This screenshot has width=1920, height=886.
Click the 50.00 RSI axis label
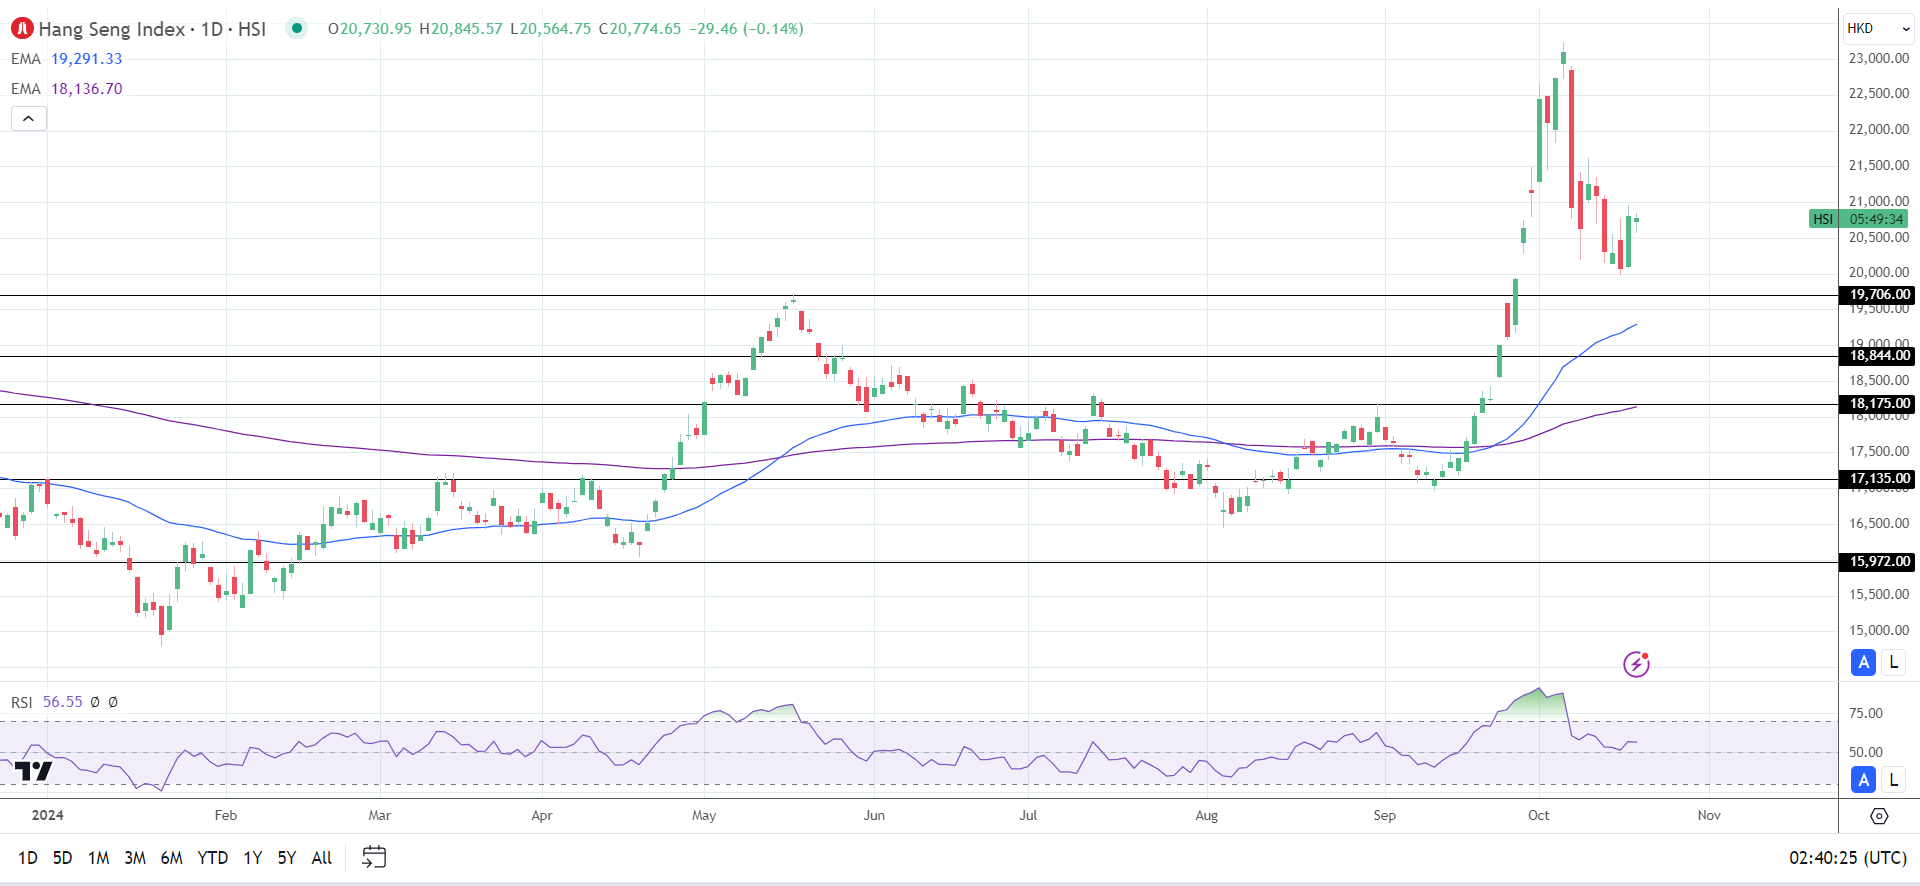1866,752
